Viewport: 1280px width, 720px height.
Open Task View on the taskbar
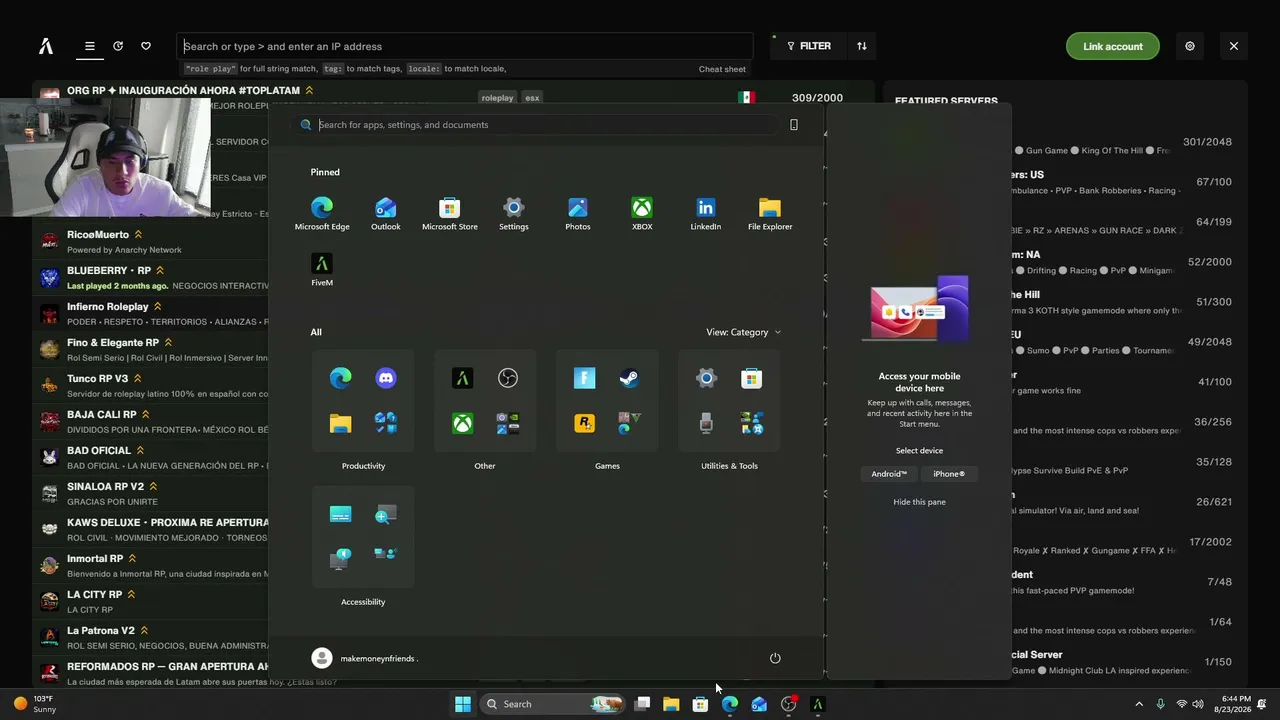643,704
